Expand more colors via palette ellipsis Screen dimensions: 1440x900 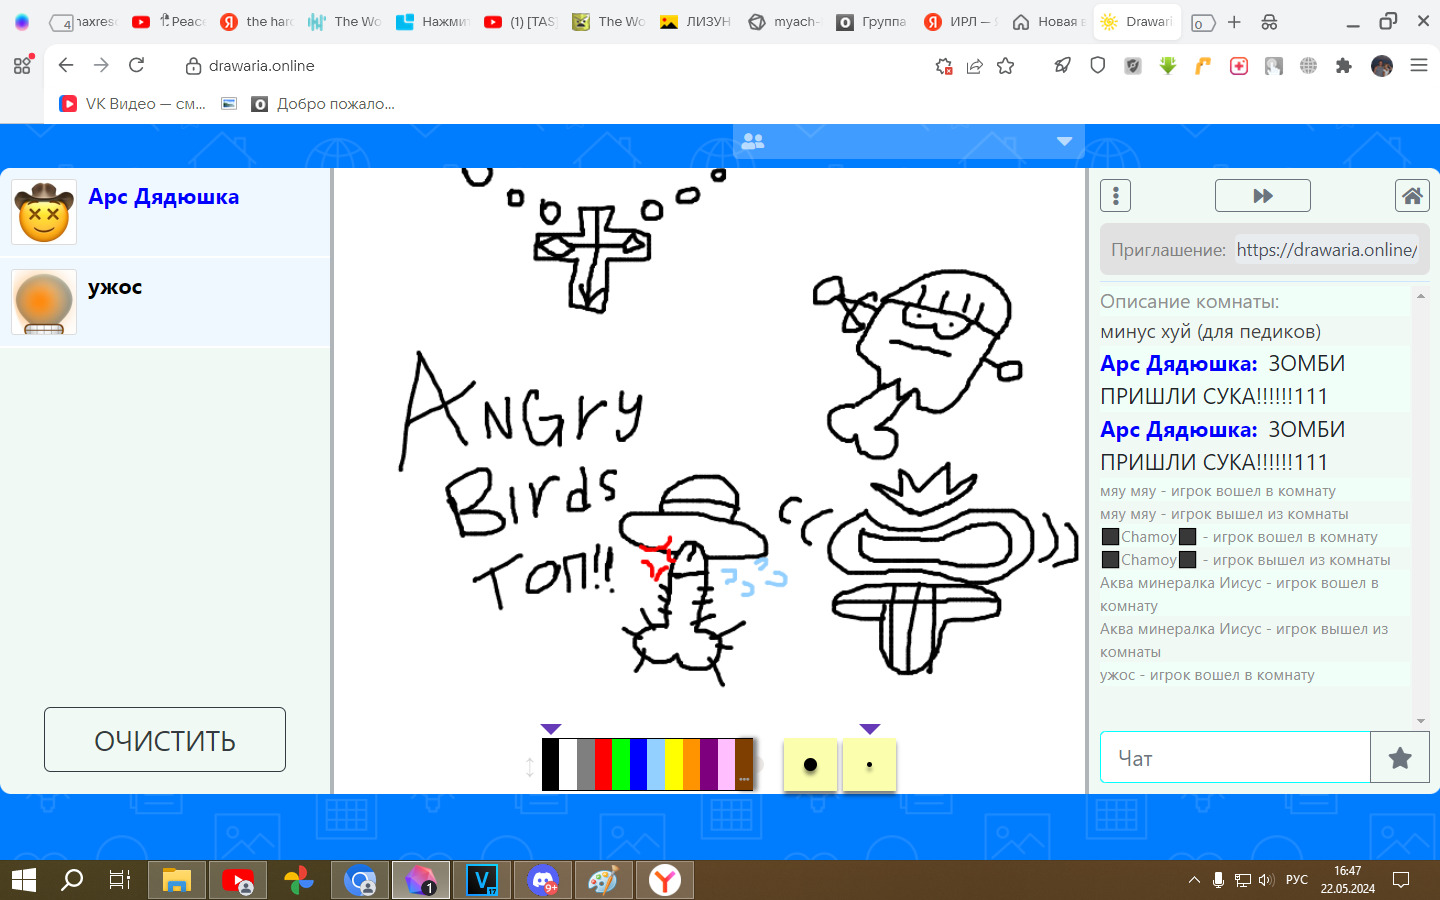tap(744, 779)
